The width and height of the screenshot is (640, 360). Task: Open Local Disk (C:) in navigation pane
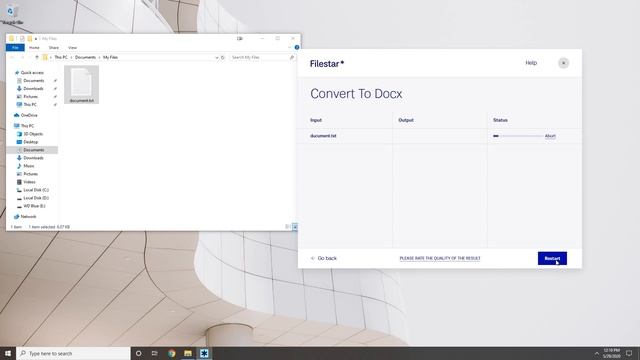[x=36, y=190]
